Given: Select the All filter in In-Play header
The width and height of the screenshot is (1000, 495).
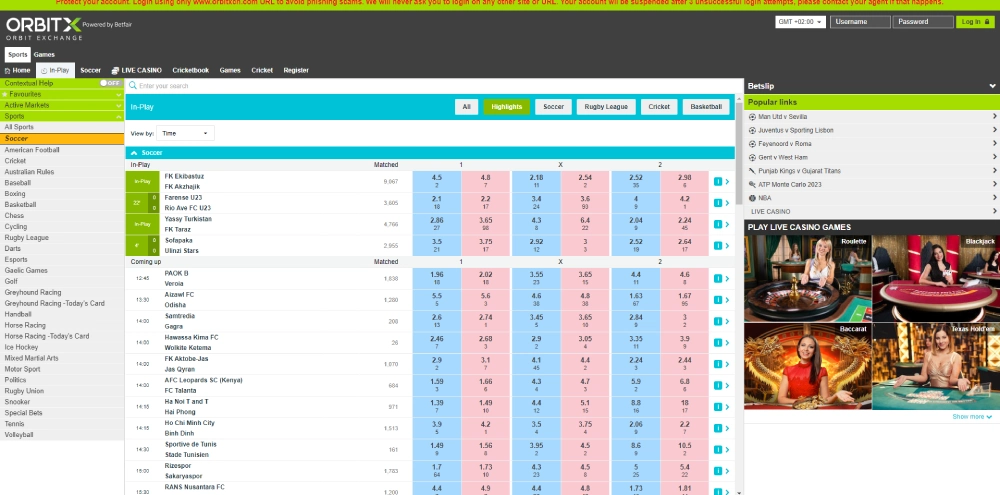Looking at the screenshot, I should [x=465, y=106].
